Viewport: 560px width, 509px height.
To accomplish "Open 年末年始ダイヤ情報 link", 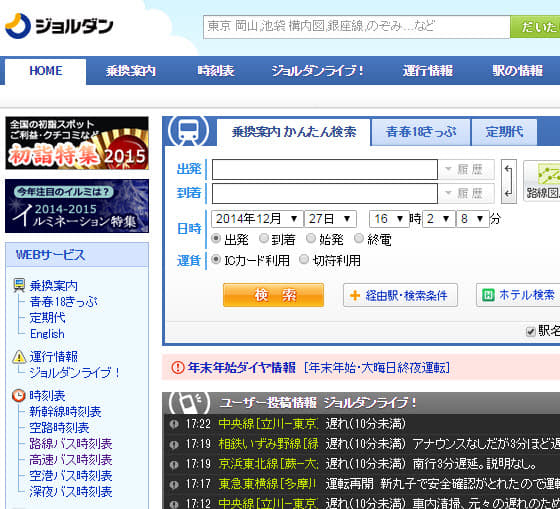I will [242, 367].
